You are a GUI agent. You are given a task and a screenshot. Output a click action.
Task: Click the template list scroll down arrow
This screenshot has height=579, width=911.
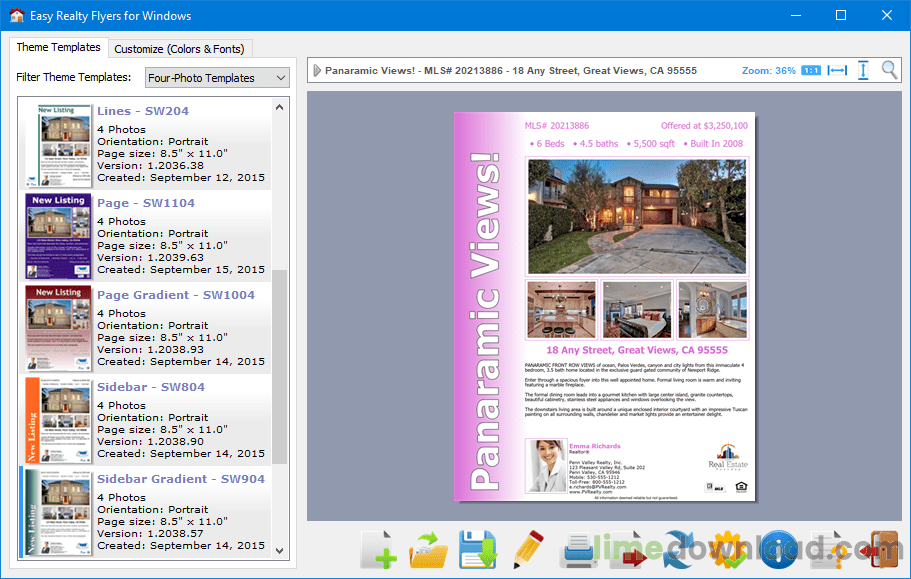pyautogui.click(x=279, y=551)
